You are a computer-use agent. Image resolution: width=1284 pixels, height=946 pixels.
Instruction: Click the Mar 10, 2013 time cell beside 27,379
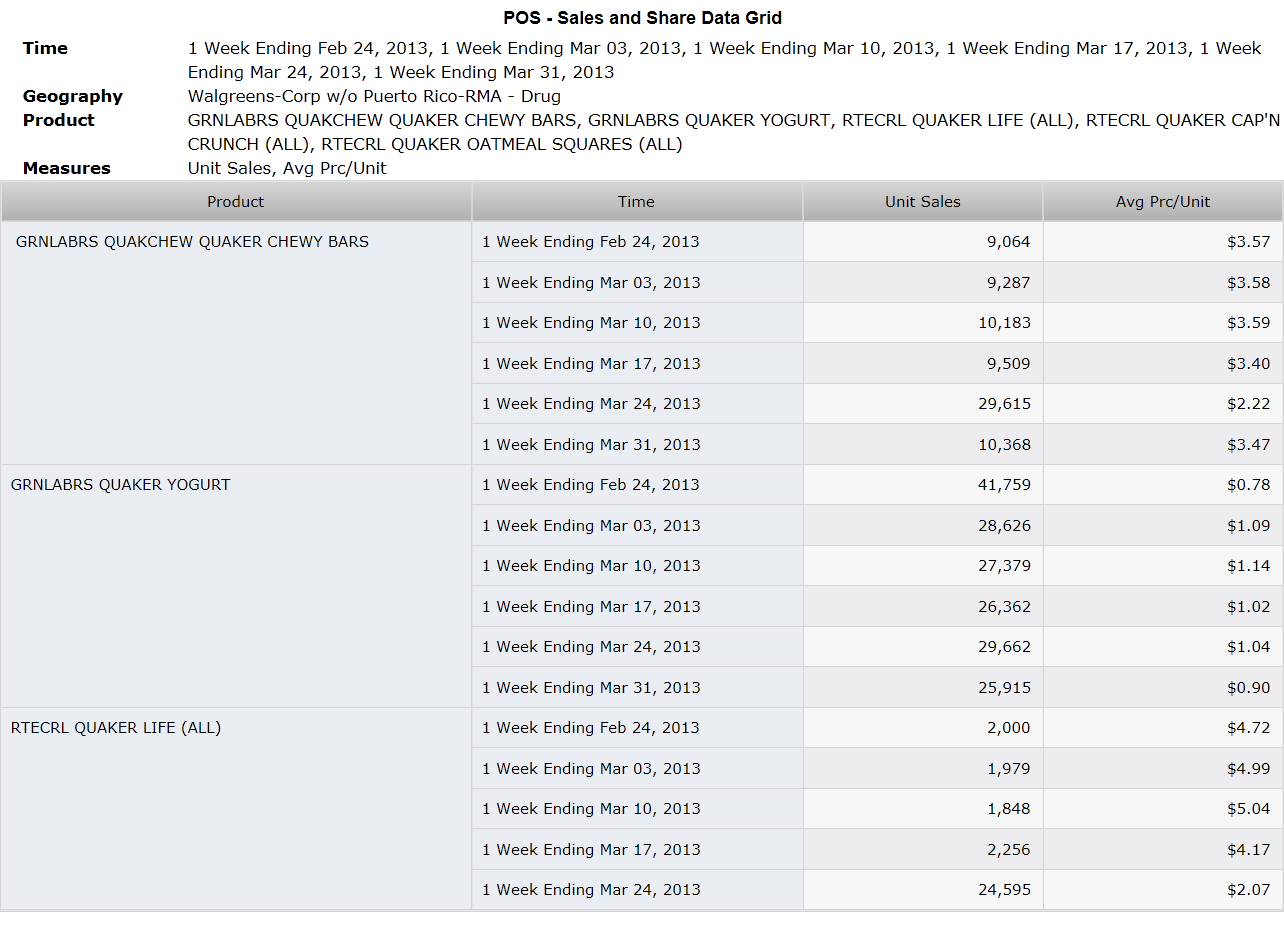point(637,566)
